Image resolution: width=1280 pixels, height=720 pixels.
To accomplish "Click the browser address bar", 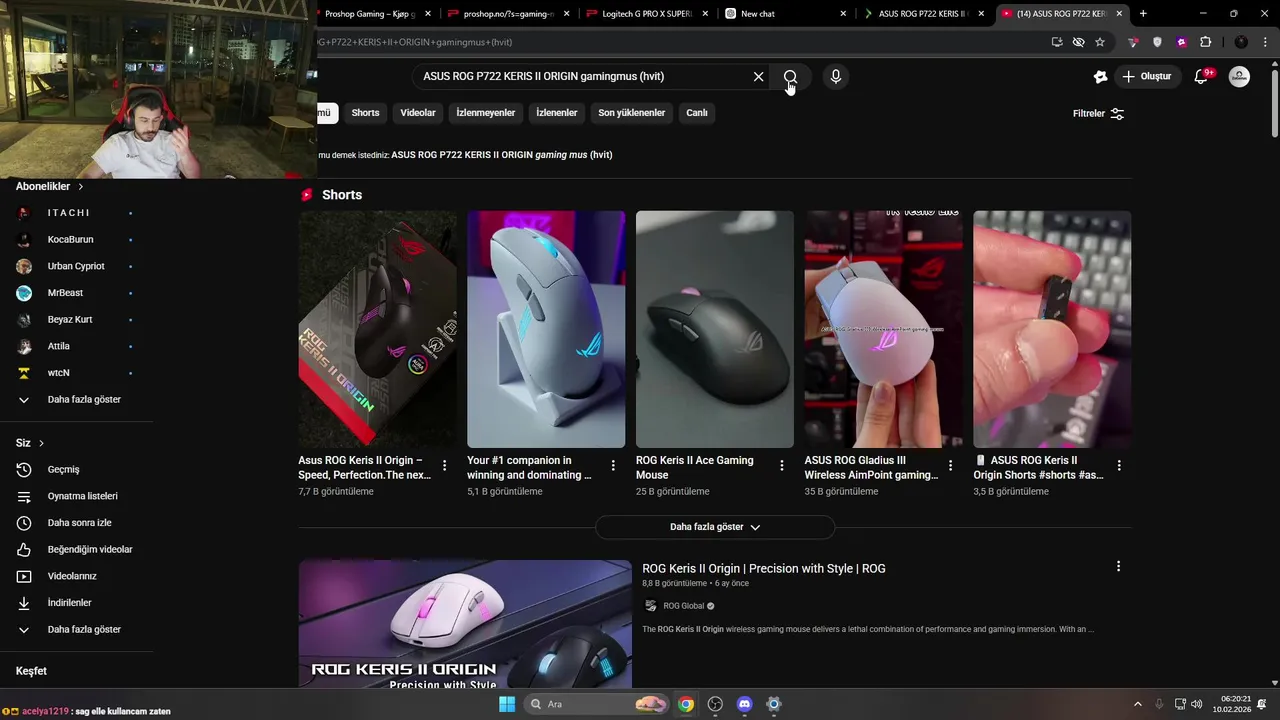I will point(680,42).
